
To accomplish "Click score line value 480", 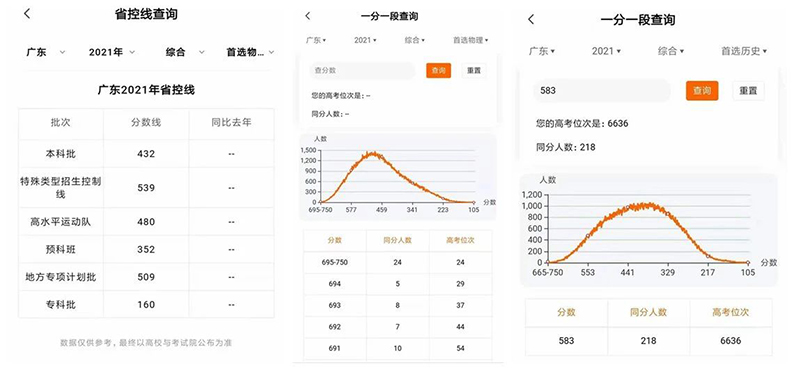I will point(146,222).
